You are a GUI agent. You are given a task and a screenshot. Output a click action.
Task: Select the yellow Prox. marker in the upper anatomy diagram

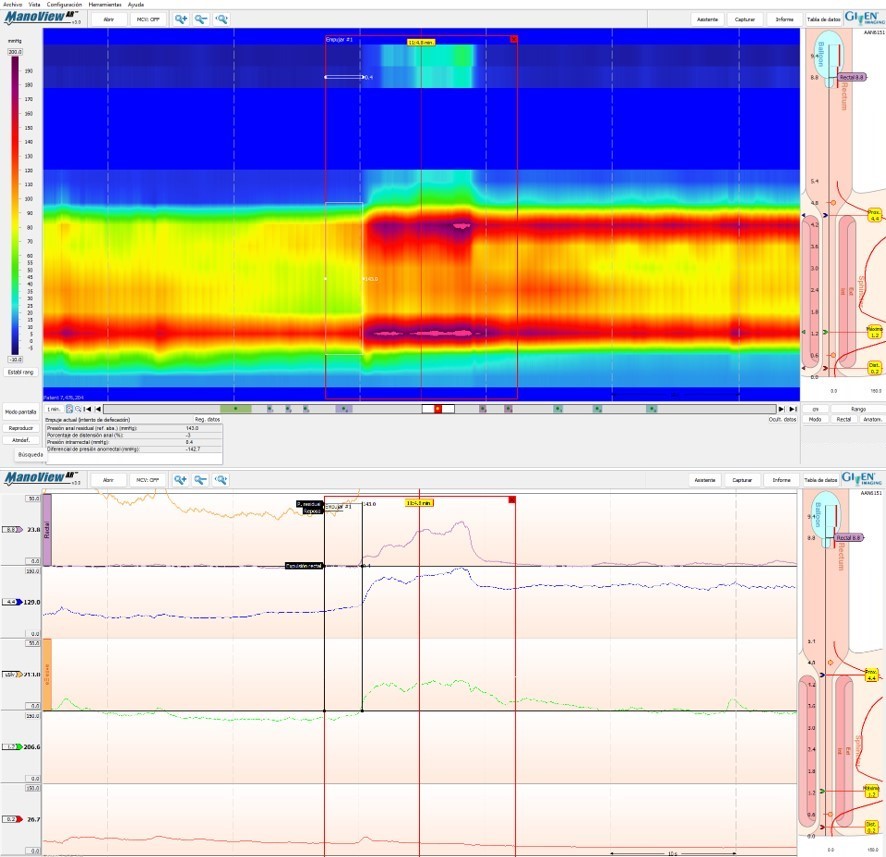coord(873,215)
